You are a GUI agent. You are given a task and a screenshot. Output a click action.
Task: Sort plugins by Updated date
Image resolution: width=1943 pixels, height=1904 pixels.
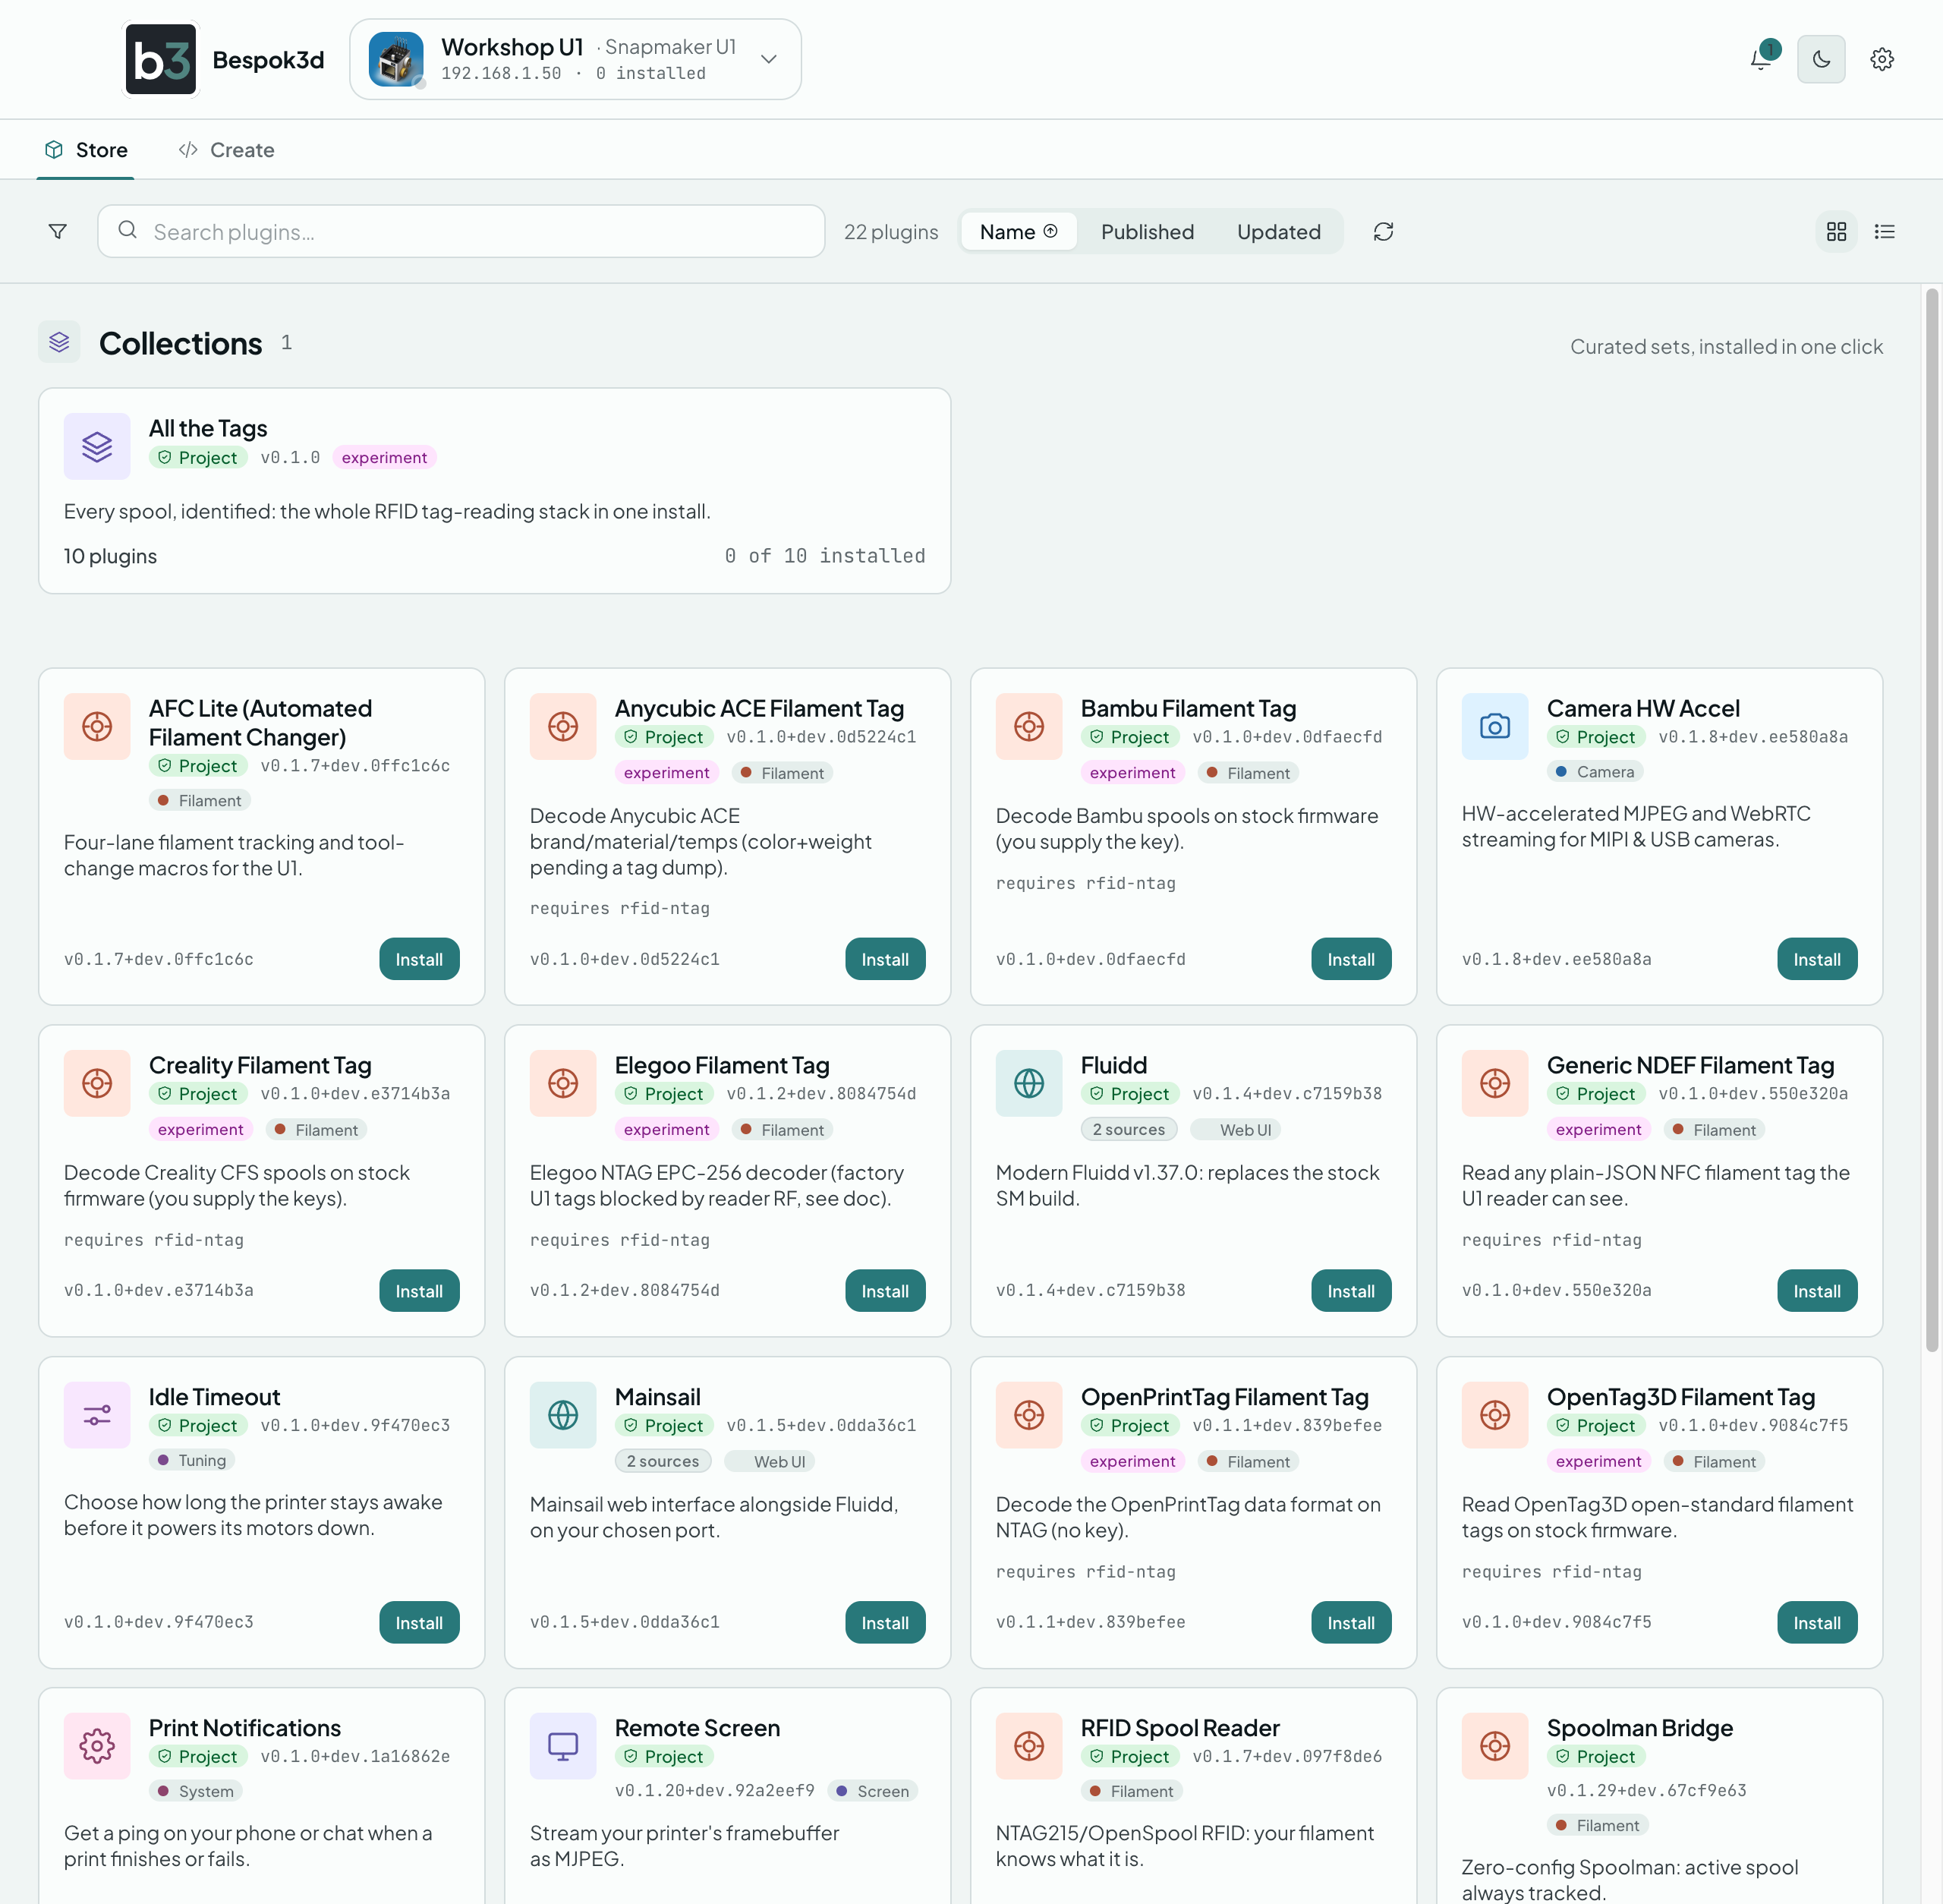(x=1278, y=232)
